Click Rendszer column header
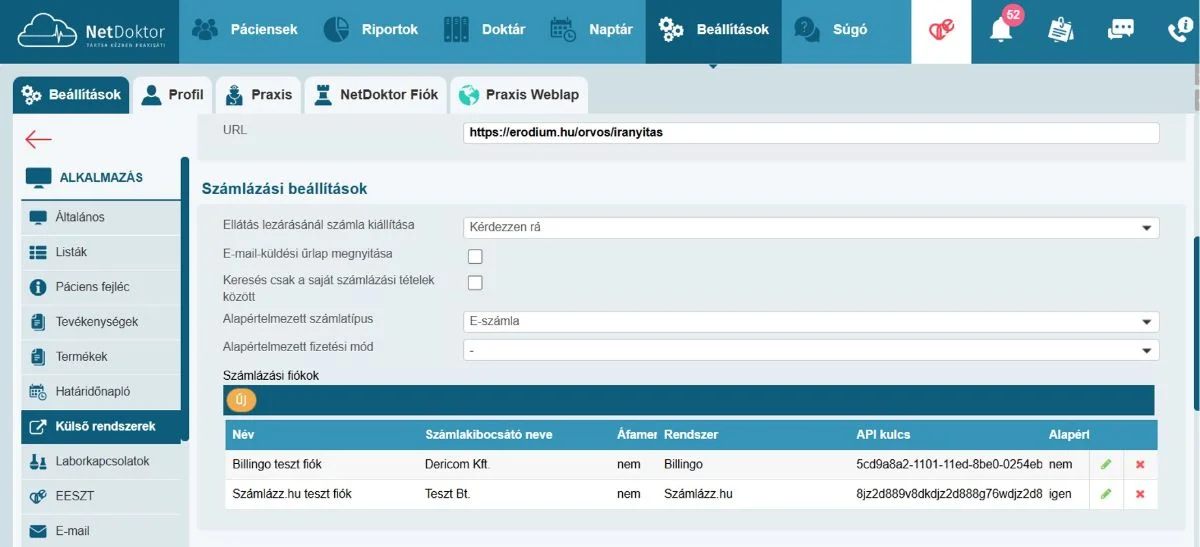Screen dimensions: 1200x547 tap(753, 435)
